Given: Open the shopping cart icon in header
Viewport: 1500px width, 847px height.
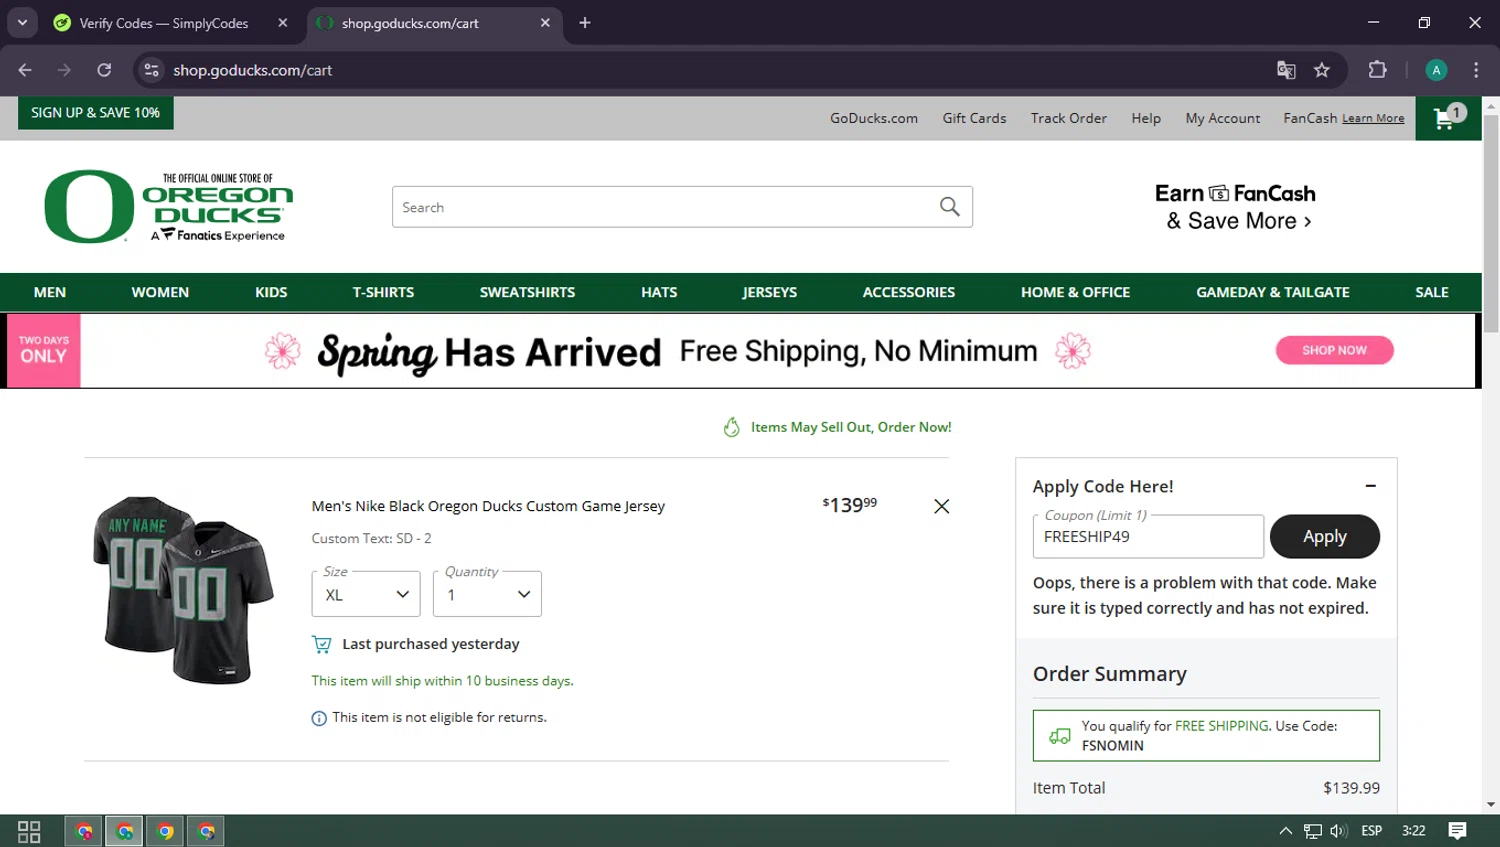Looking at the screenshot, I should [1448, 118].
